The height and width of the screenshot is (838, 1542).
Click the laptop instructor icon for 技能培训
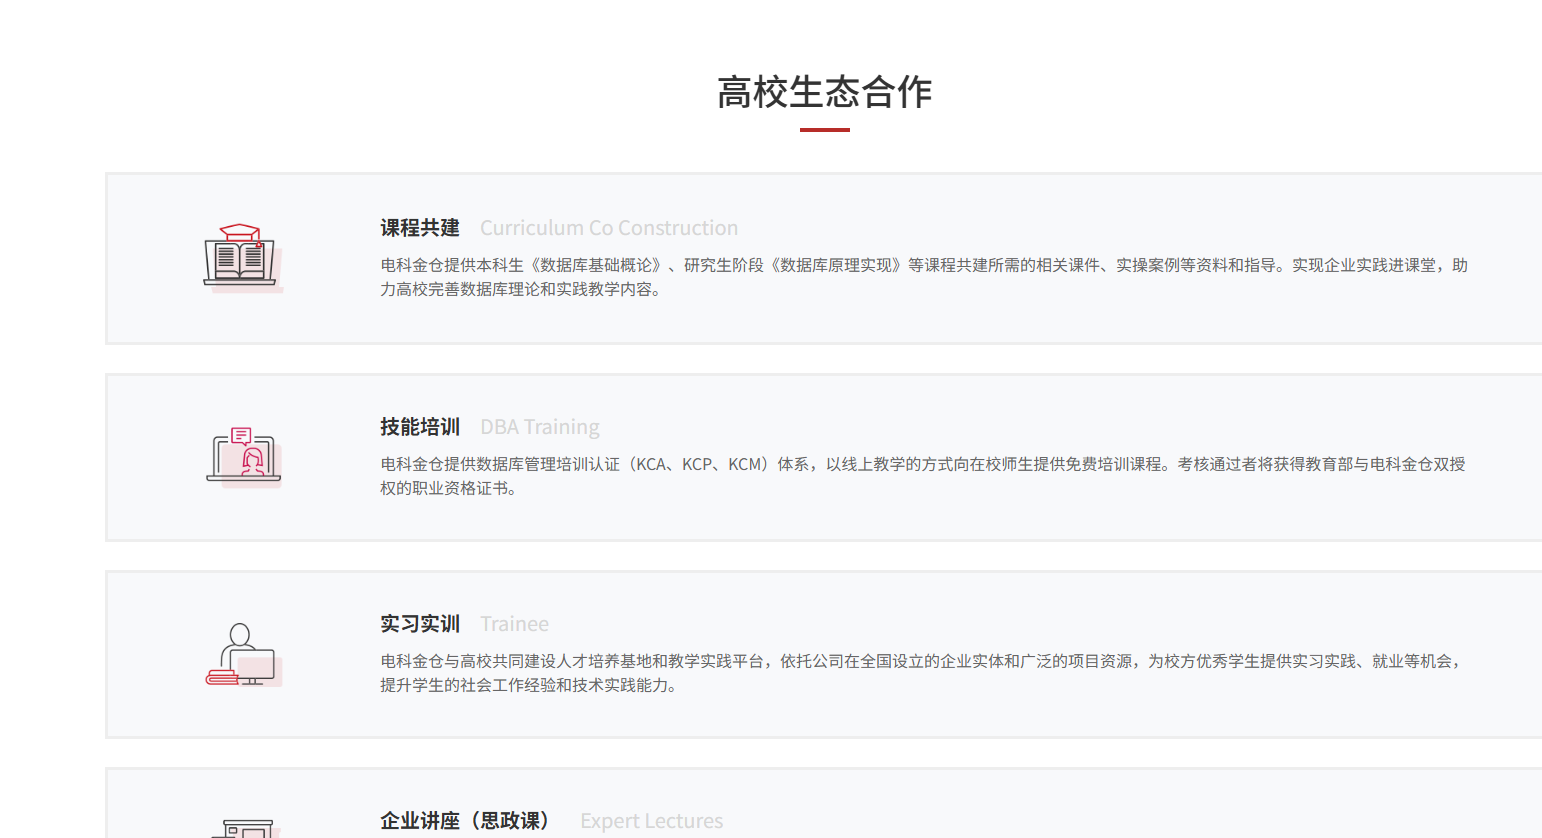[244, 457]
